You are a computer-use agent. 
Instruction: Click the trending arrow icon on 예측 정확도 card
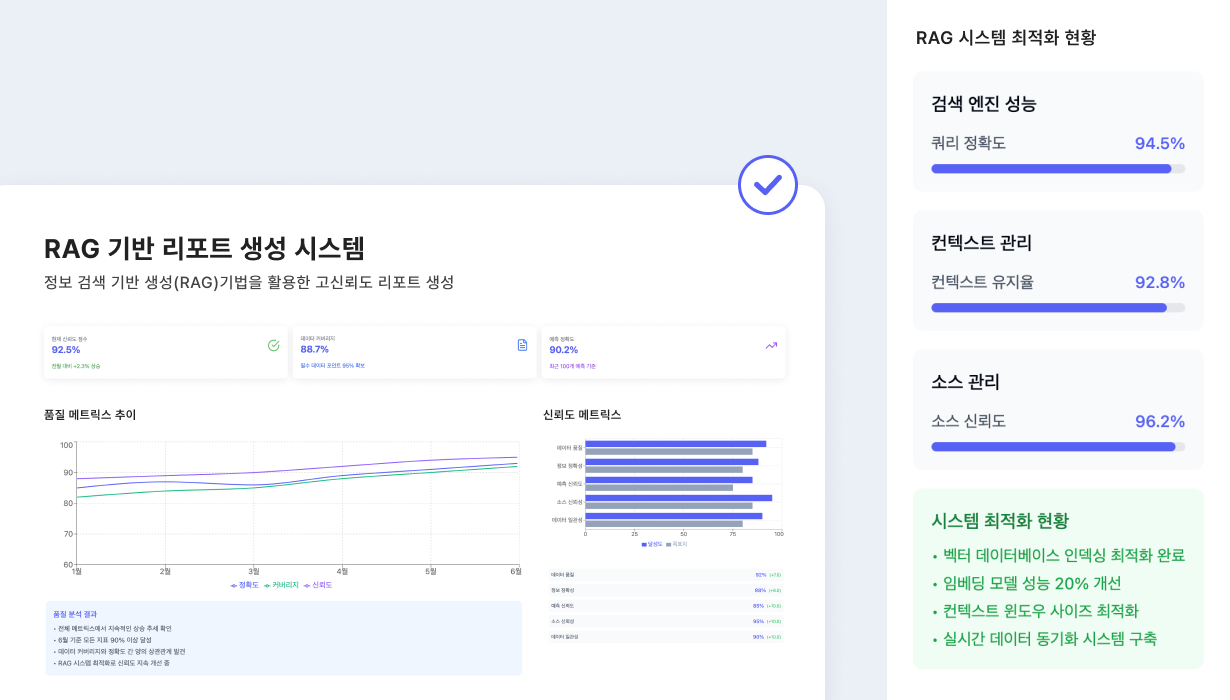[770, 345]
